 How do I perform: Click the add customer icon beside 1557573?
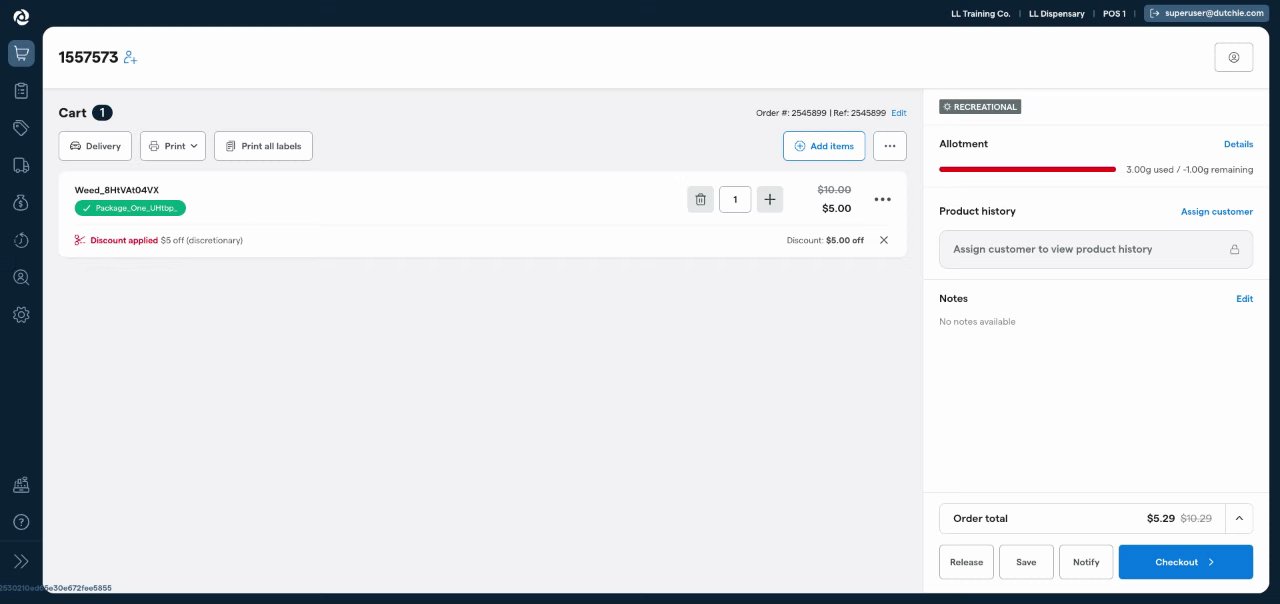[130, 58]
